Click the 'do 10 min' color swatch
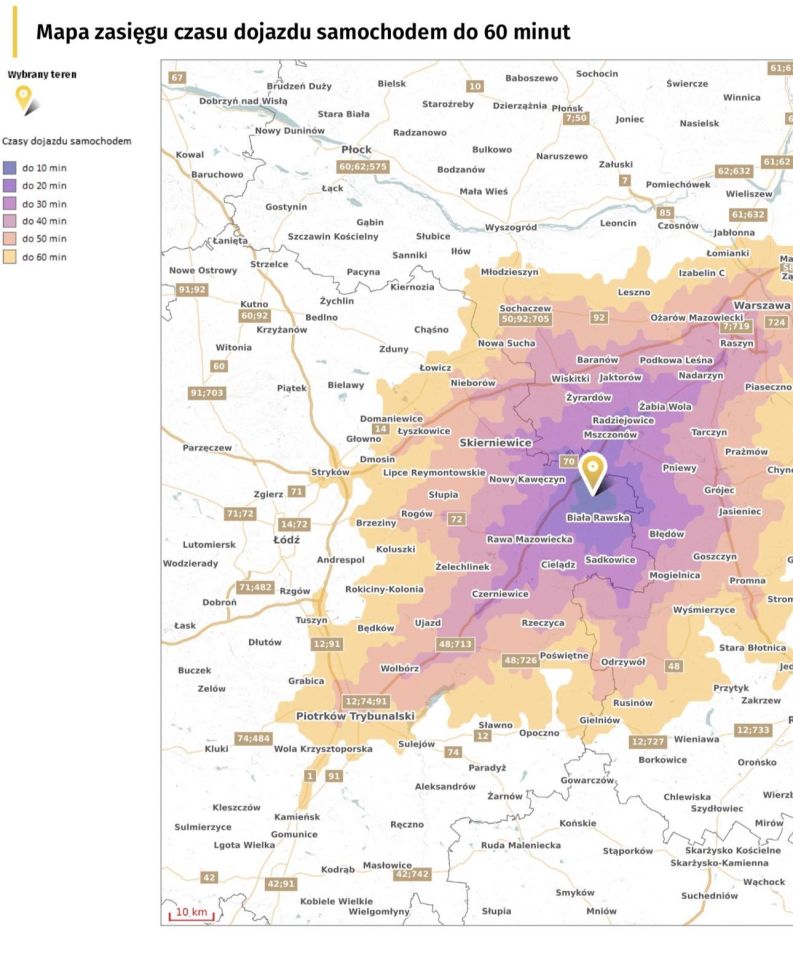The width and height of the screenshot is (793, 960). [10, 168]
